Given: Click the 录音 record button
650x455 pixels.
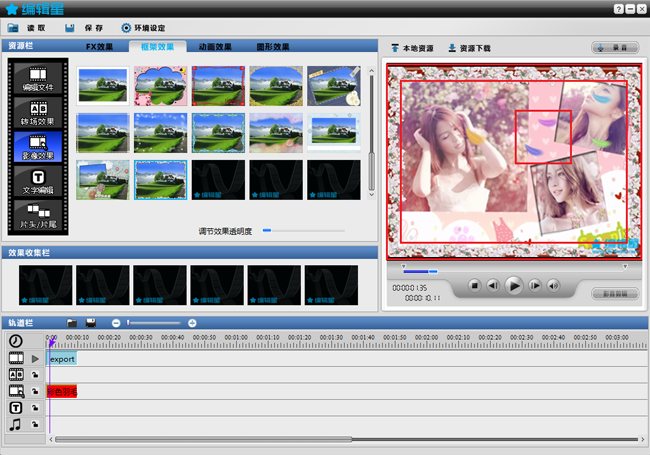Looking at the screenshot, I should [x=616, y=47].
